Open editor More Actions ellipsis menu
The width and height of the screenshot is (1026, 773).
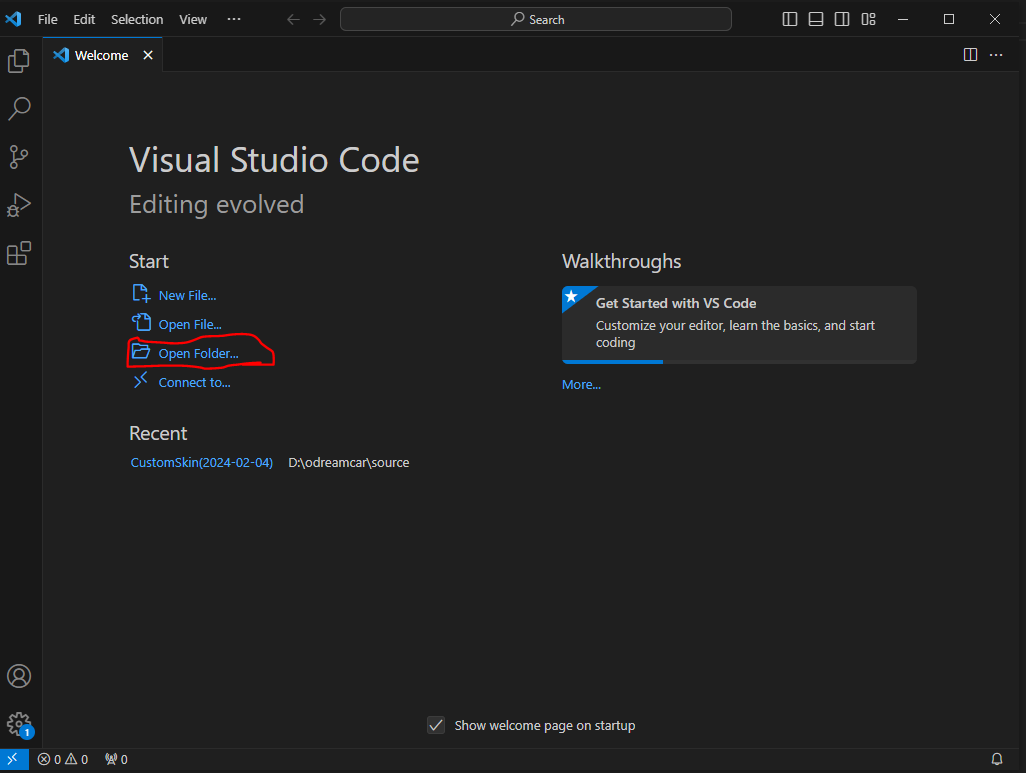pyautogui.click(x=996, y=55)
